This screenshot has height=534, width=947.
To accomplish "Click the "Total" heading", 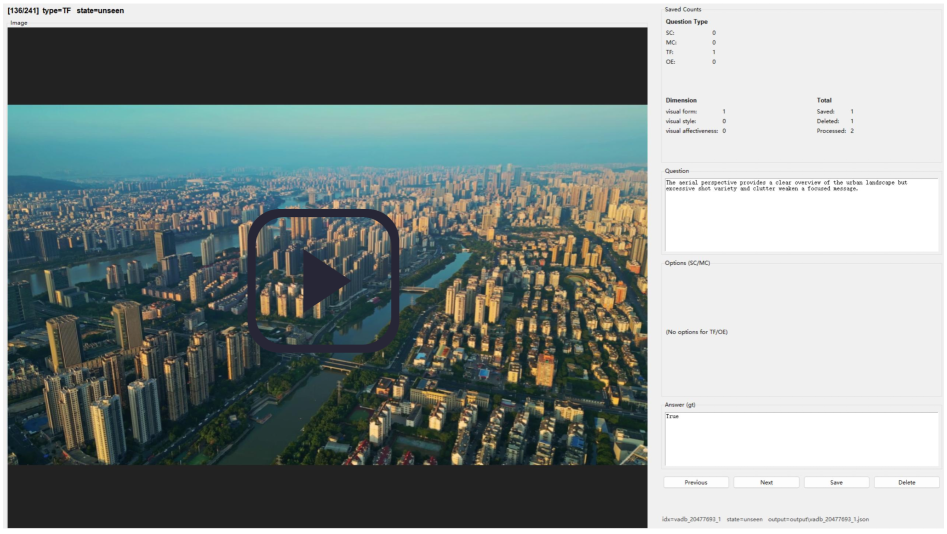I will tap(824, 100).
